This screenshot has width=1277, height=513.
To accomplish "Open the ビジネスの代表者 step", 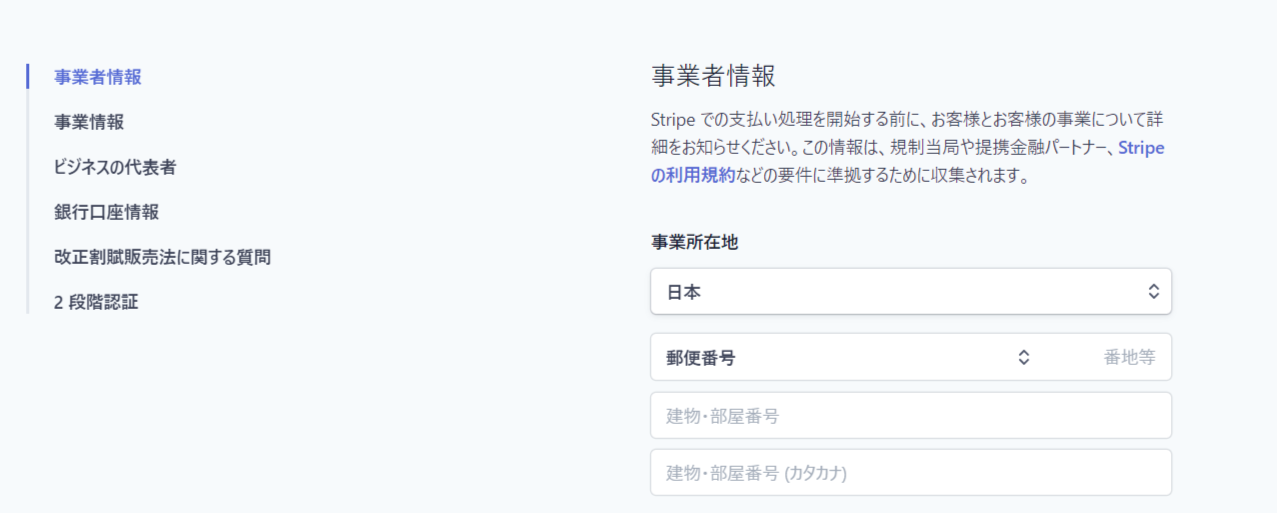I will 115,167.
